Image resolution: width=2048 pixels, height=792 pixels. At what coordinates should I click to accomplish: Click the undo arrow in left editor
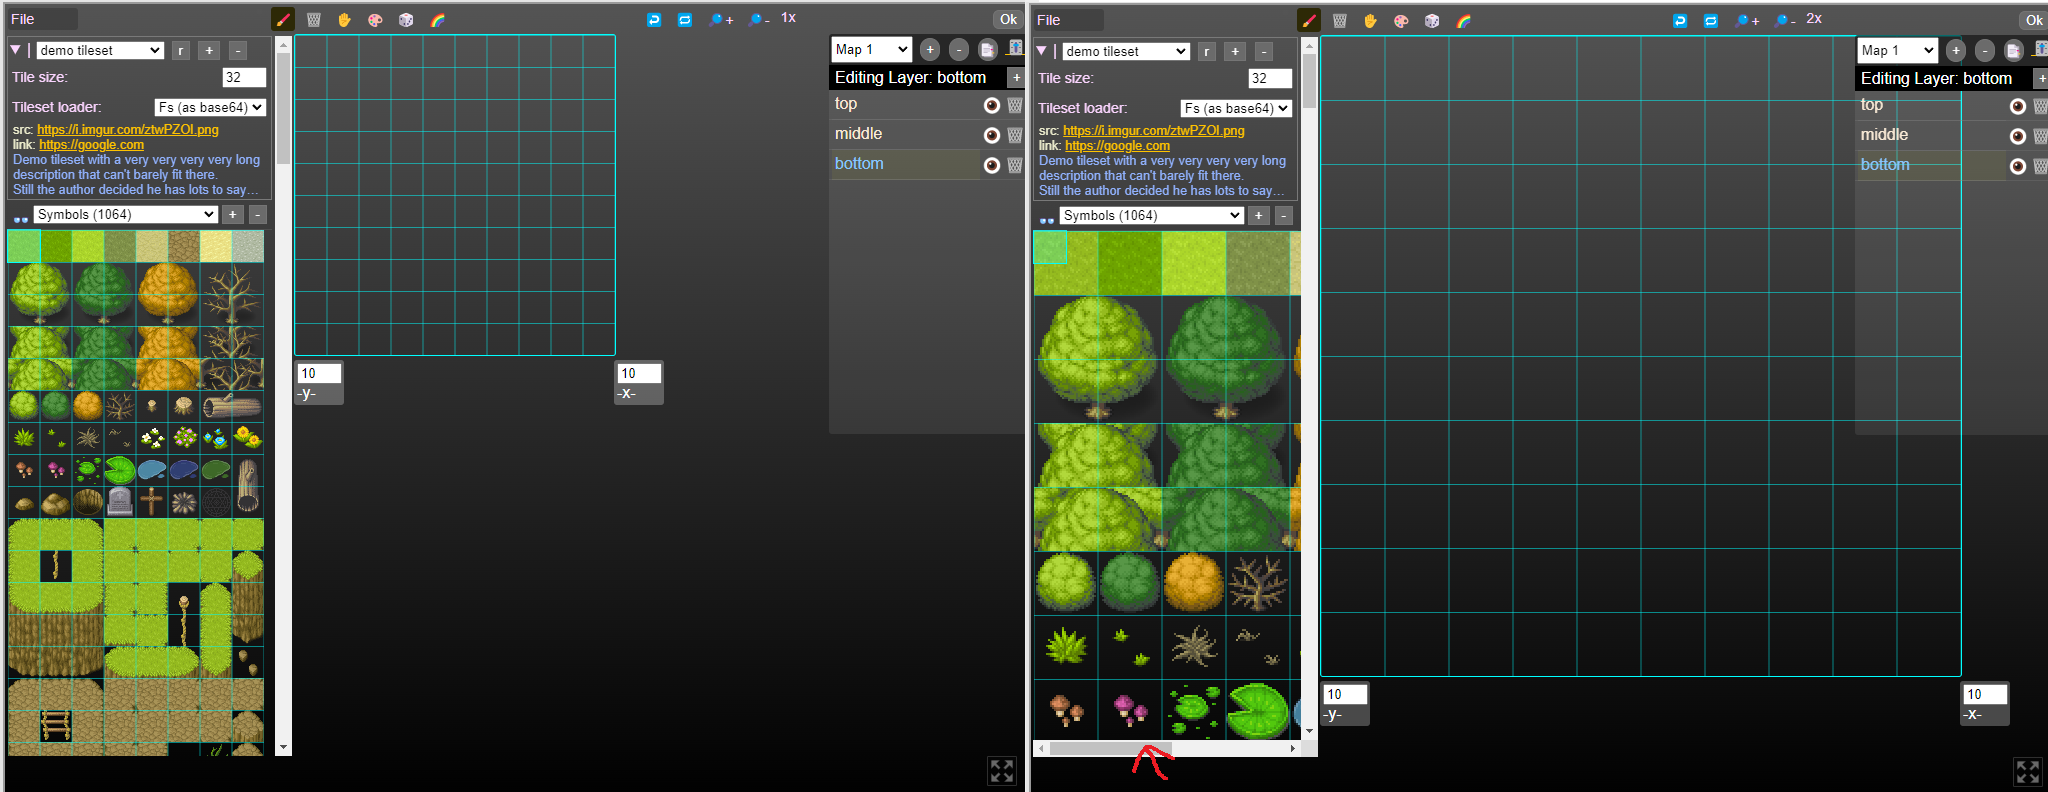coord(654,20)
